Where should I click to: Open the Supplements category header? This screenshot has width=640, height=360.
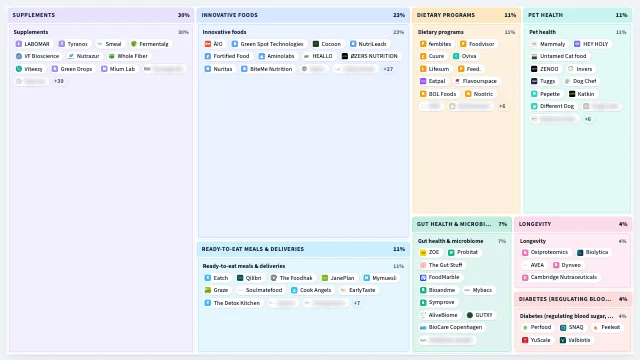pos(101,15)
